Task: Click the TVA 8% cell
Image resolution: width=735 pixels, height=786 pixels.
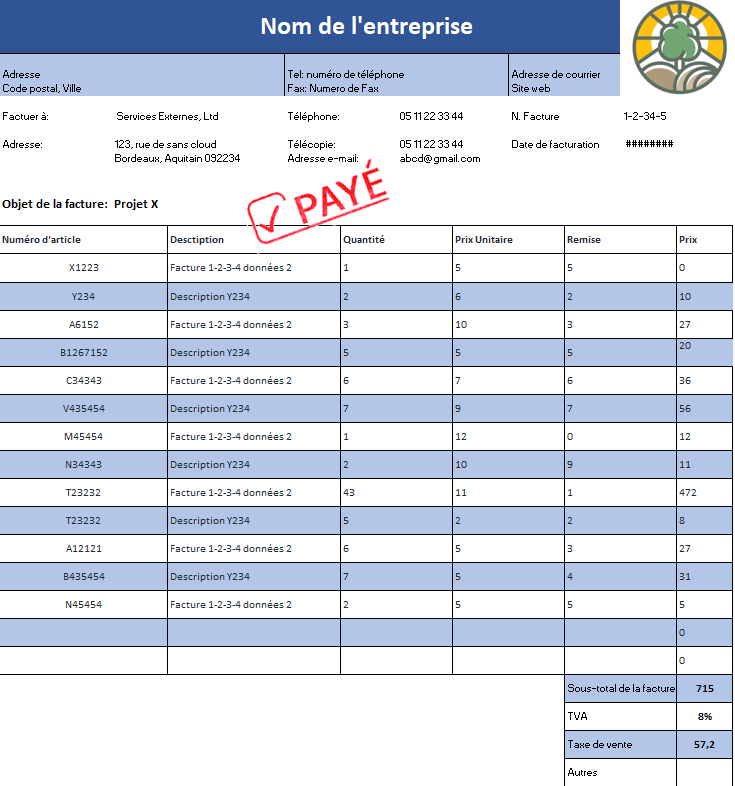Action: point(704,716)
